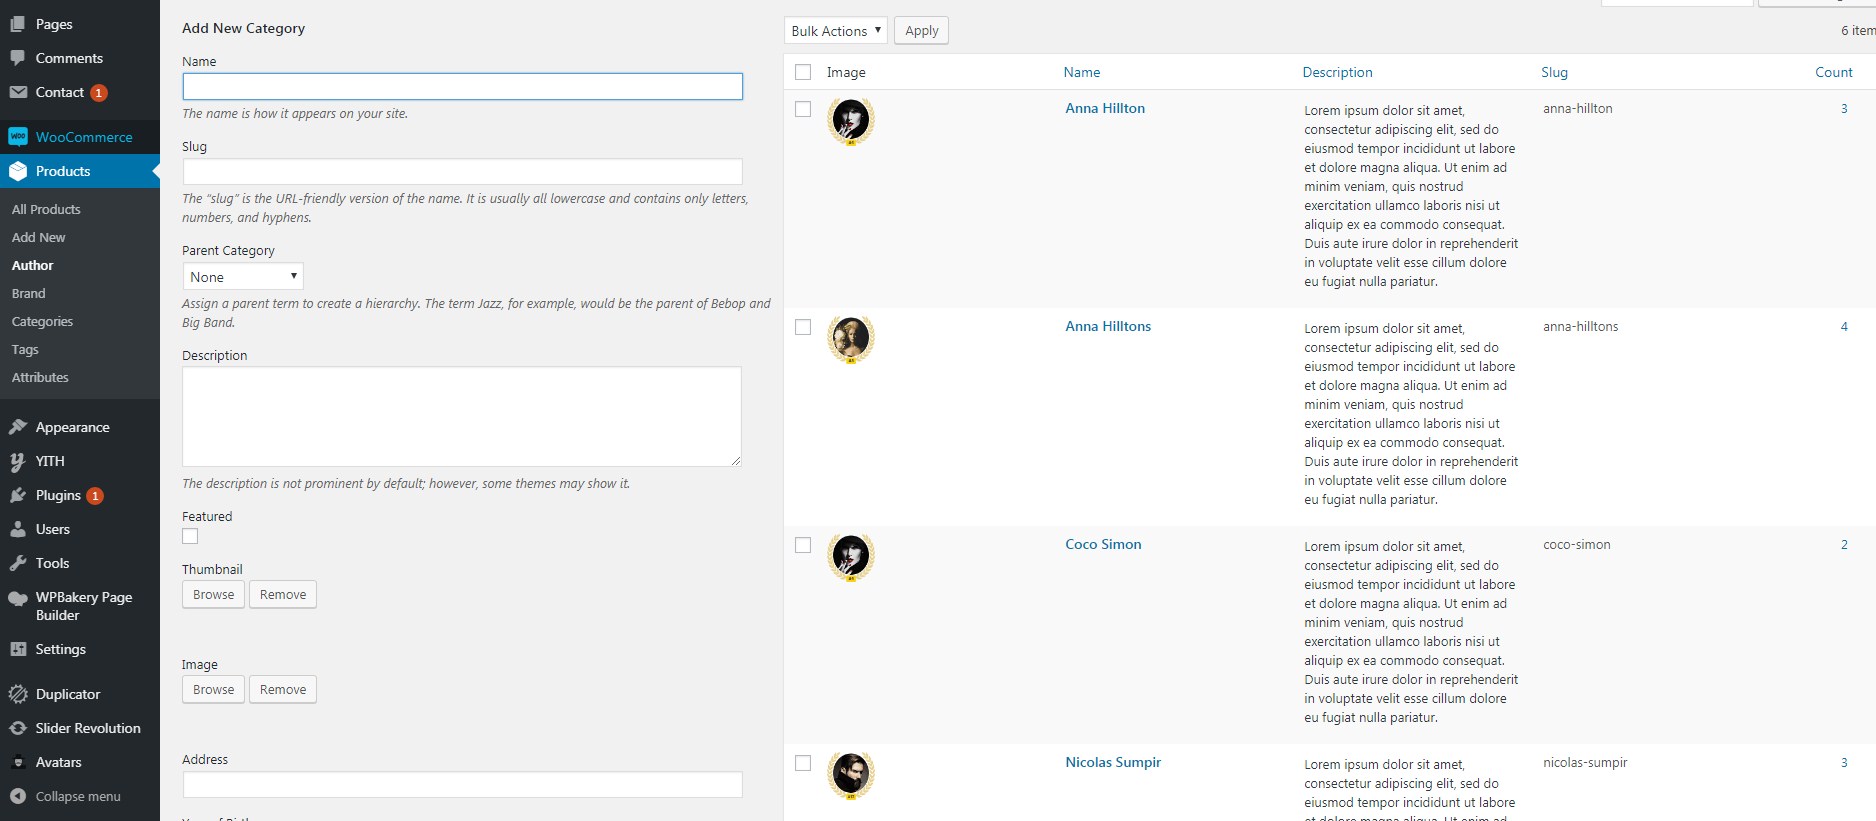Open the Bulk Actions dropdown
The height and width of the screenshot is (821, 1876).
coord(836,30)
